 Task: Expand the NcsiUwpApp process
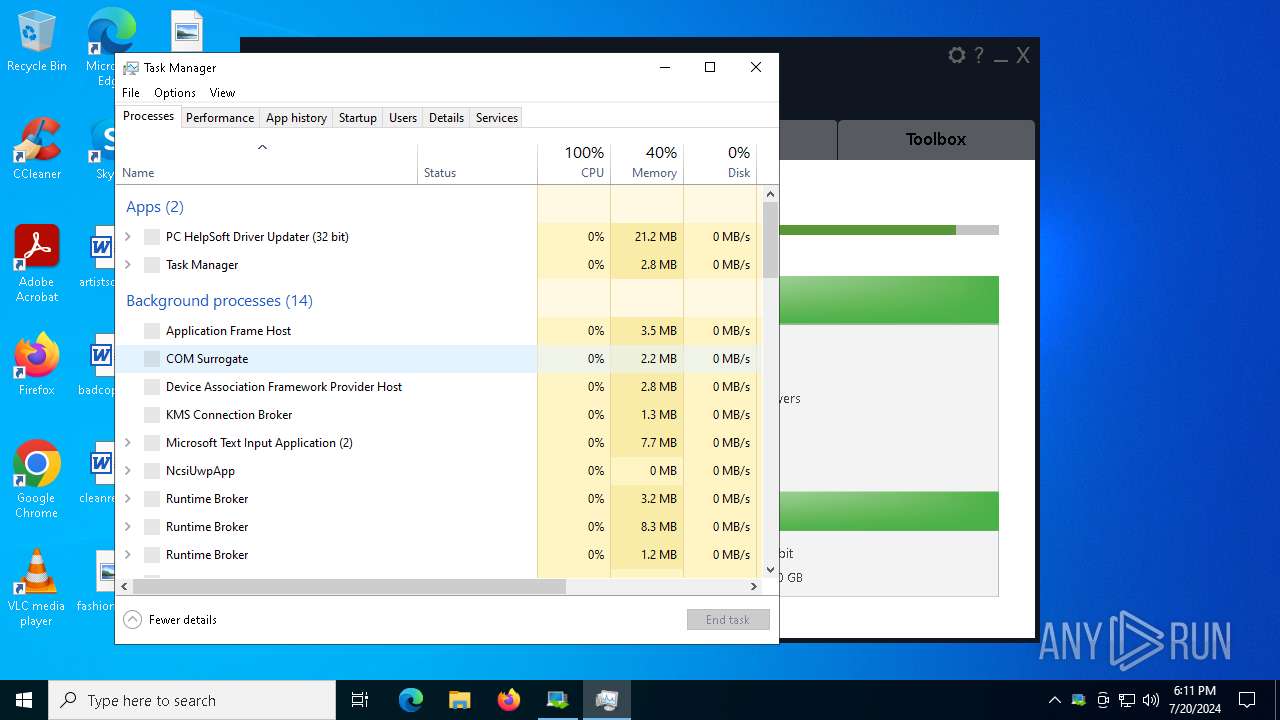[x=128, y=471]
